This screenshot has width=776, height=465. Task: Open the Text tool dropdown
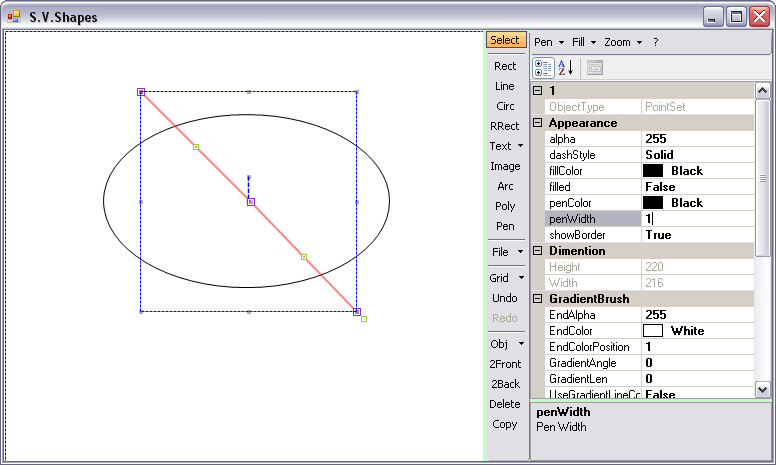pyautogui.click(x=505, y=146)
